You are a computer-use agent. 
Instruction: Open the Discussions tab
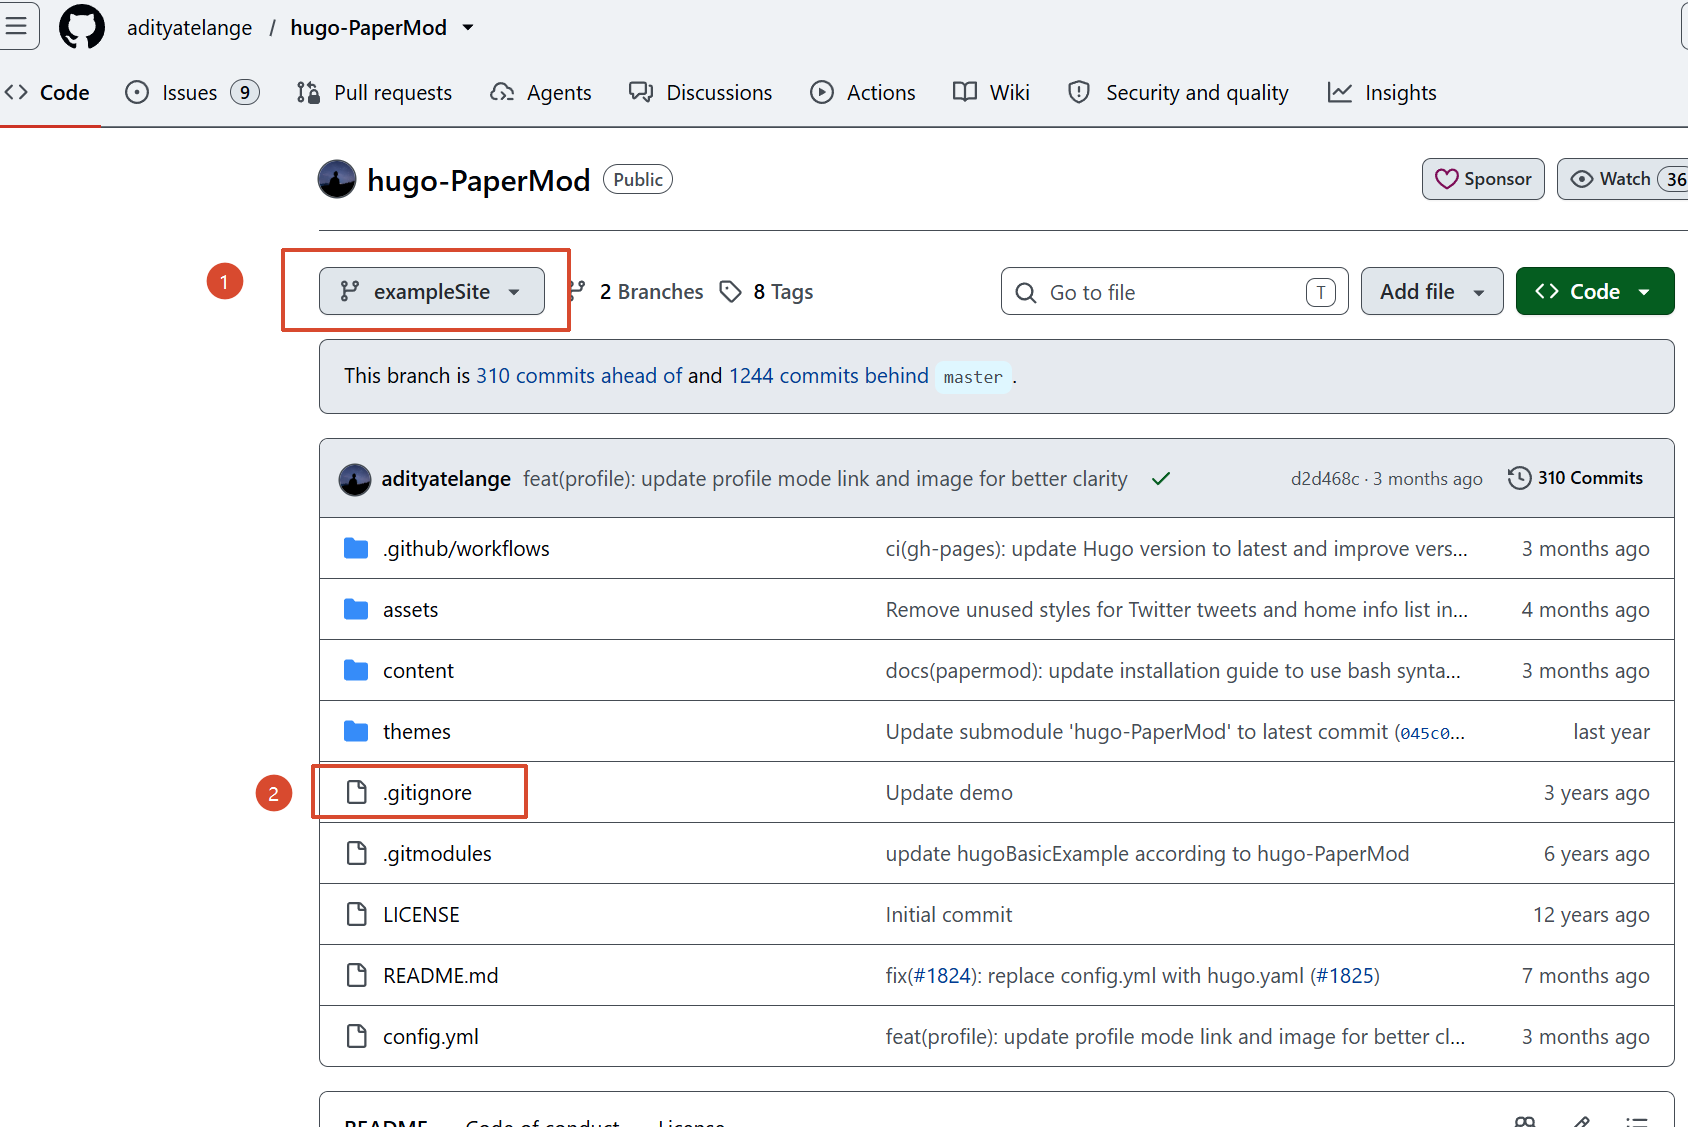(x=700, y=93)
